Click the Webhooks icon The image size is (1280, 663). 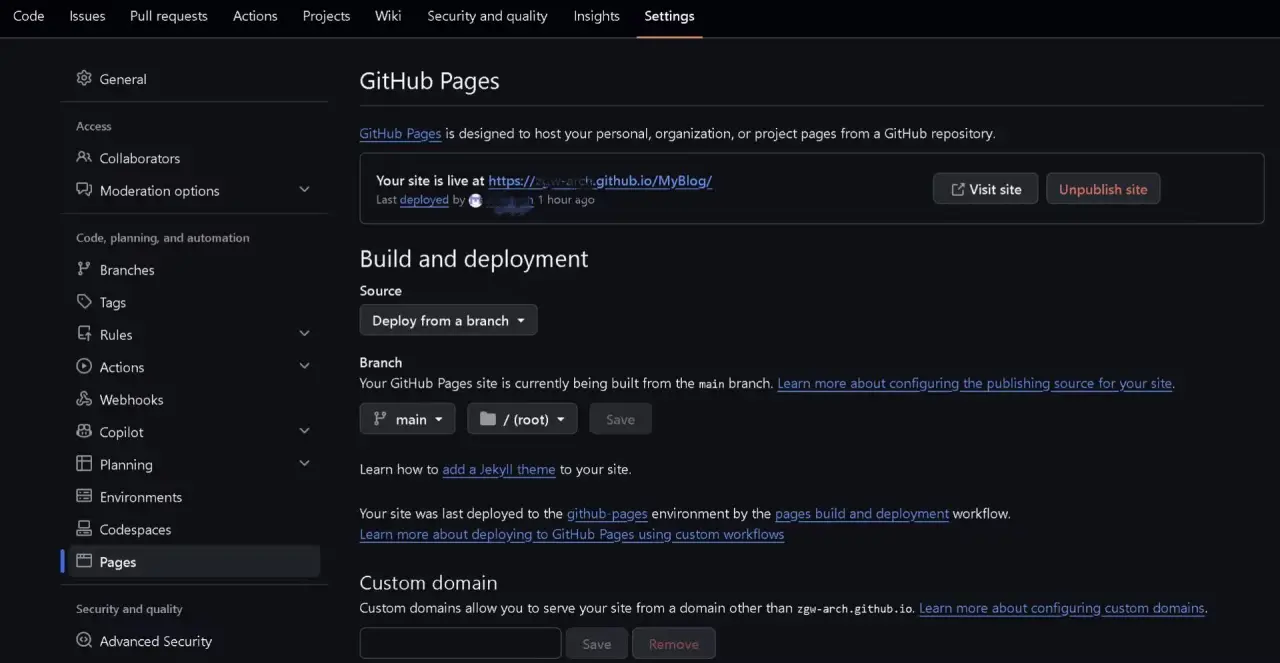(84, 399)
